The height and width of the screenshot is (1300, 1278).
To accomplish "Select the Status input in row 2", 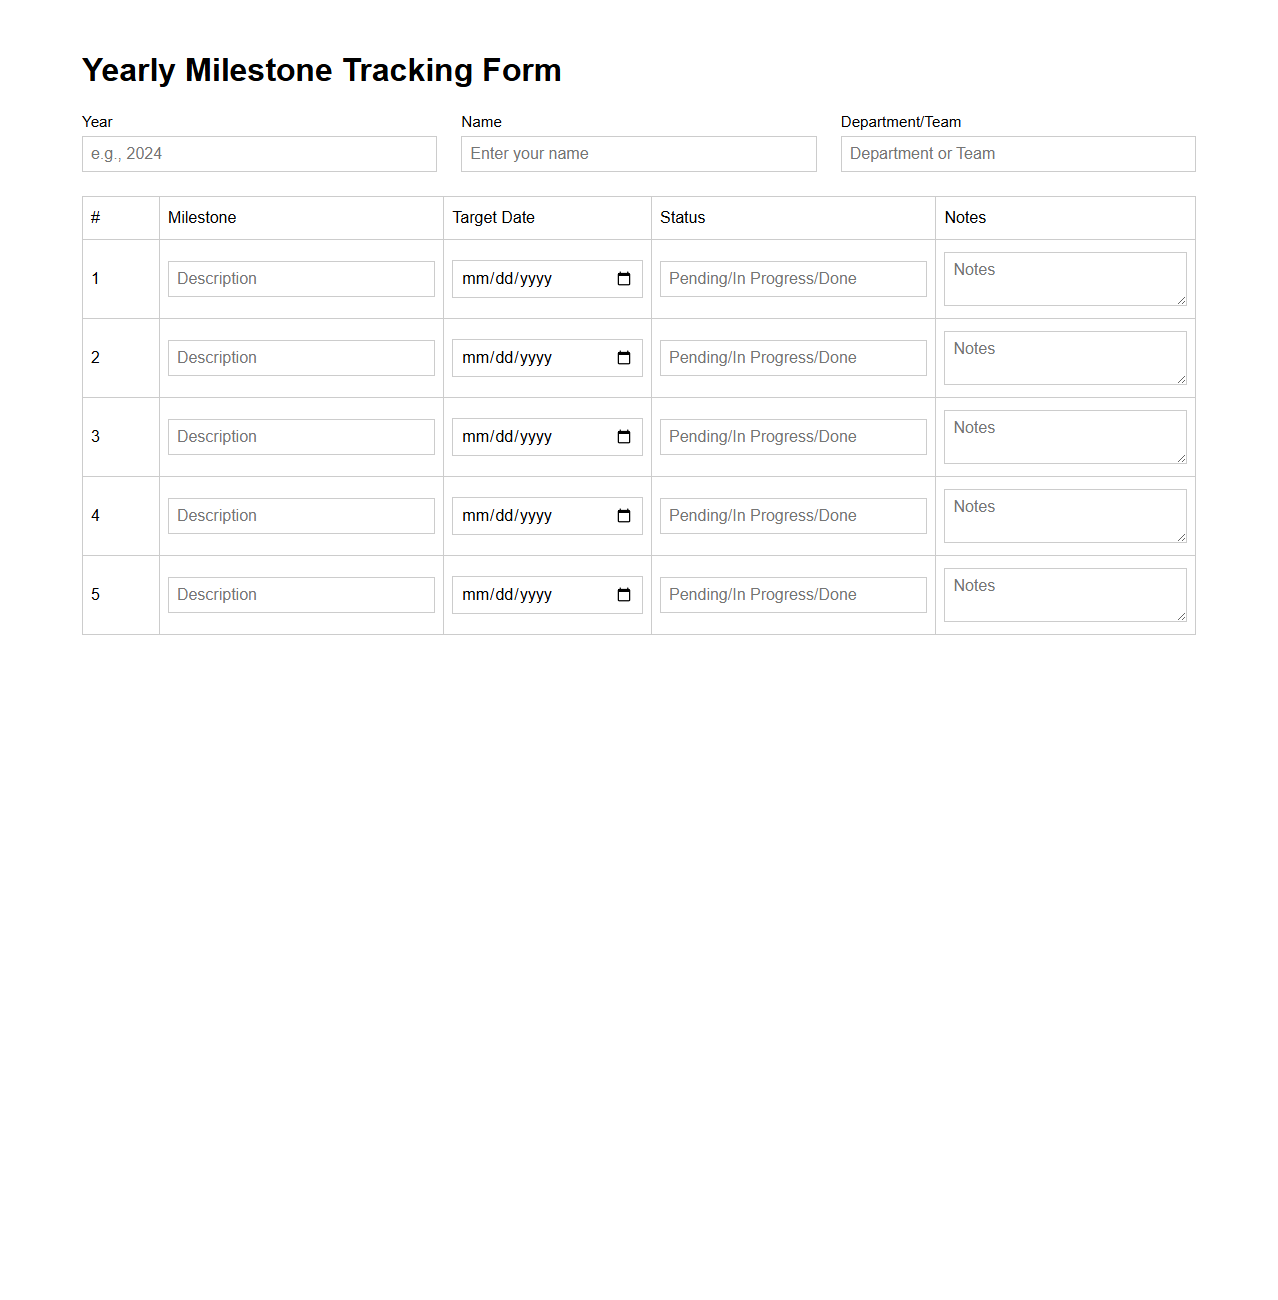I will (792, 357).
